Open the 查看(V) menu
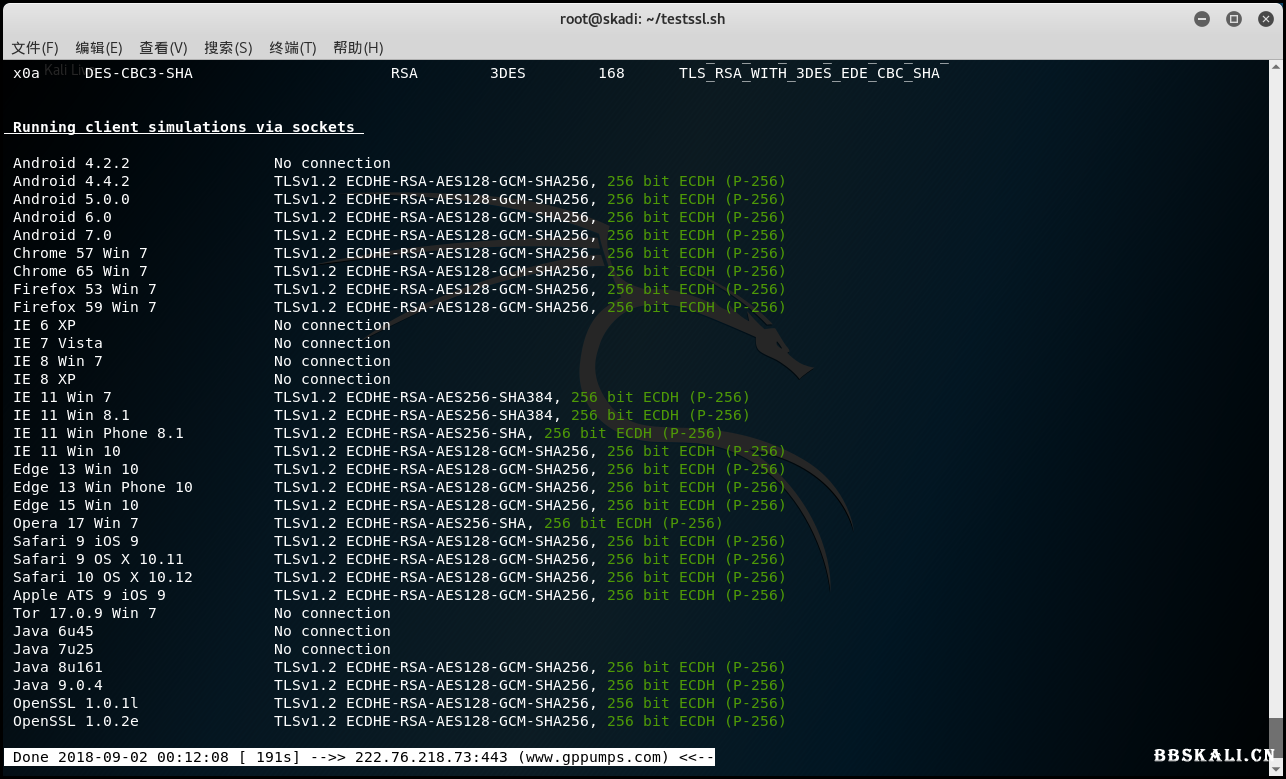Viewport: 1286px width, 779px height. point(163,47)
